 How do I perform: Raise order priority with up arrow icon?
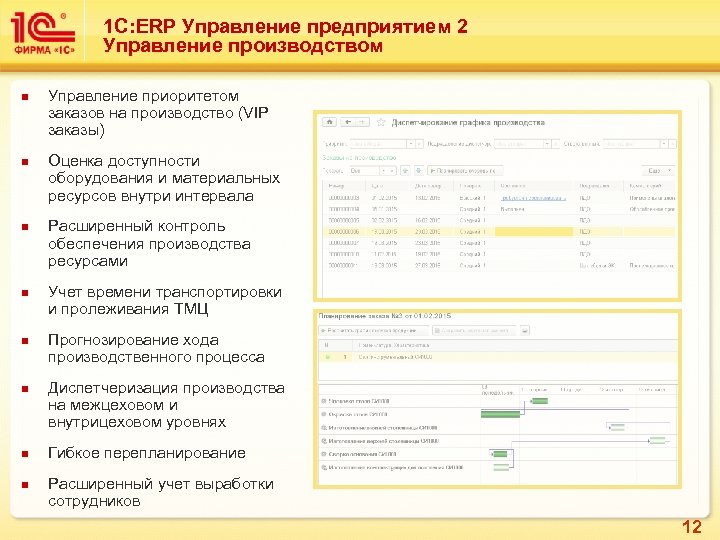point(405,171)
